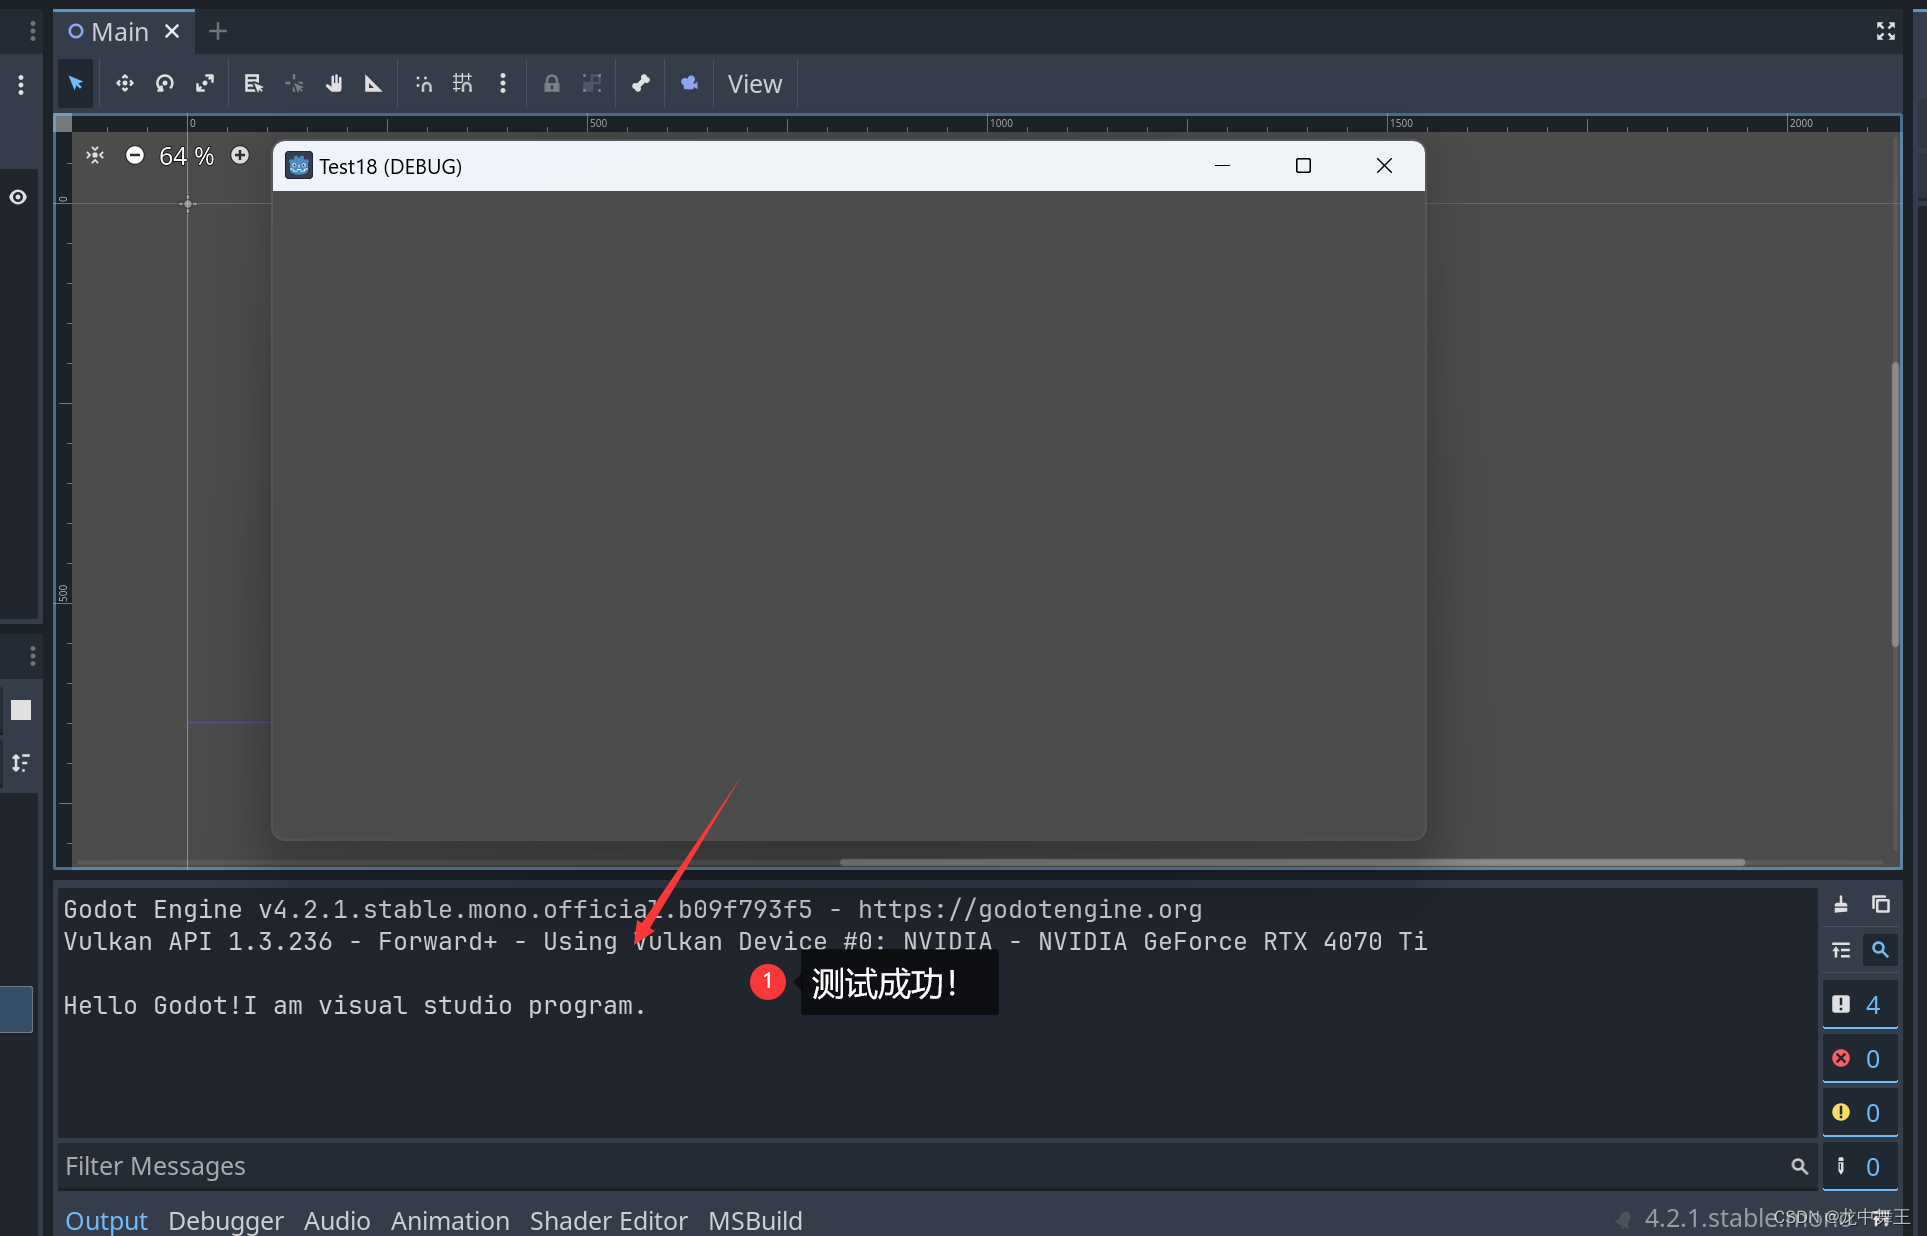The image size is (1927, 1236).
Task: Click the white square icon in left dock
Action: point(21,710)
